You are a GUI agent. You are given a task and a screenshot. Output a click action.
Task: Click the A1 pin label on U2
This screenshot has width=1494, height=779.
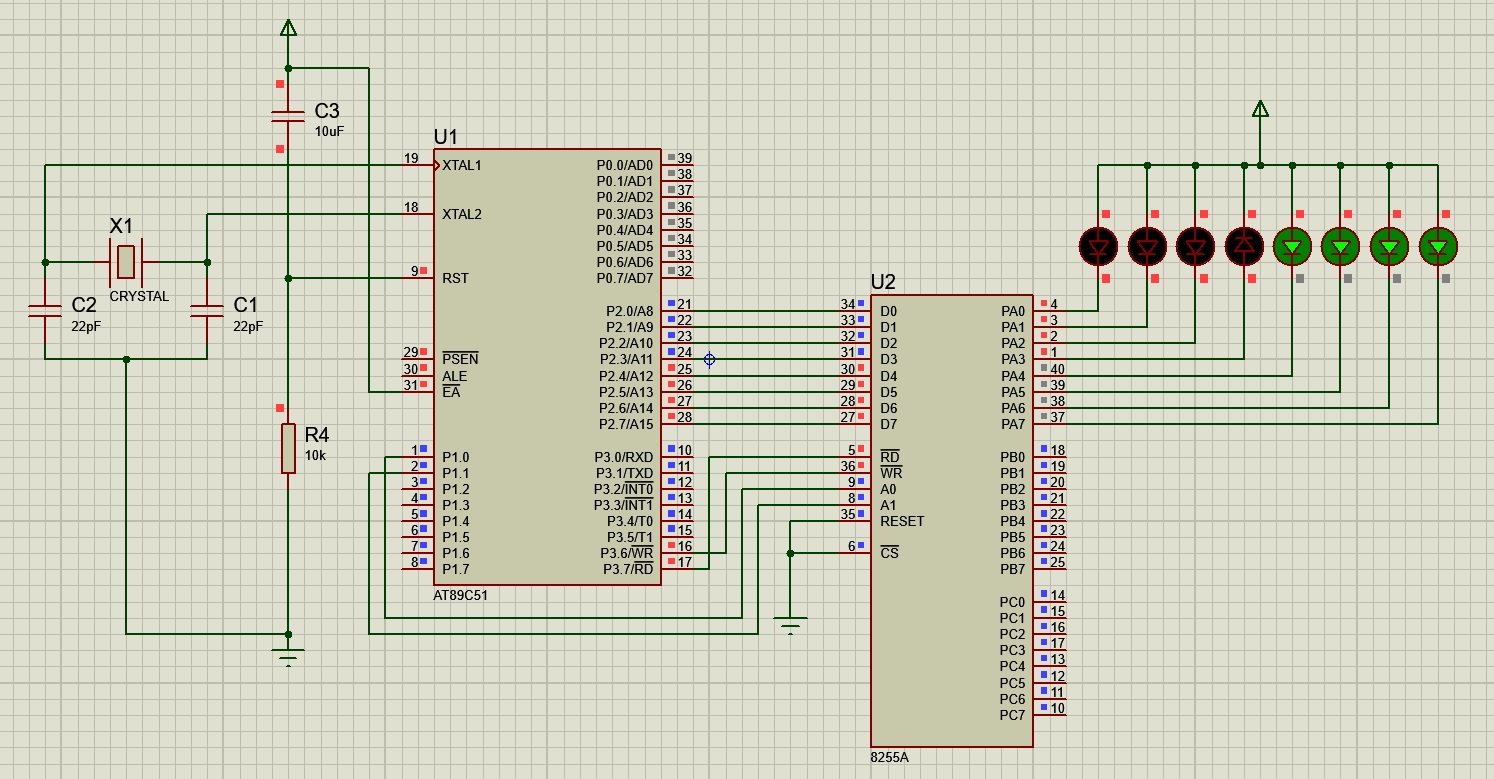click(888, 505)
